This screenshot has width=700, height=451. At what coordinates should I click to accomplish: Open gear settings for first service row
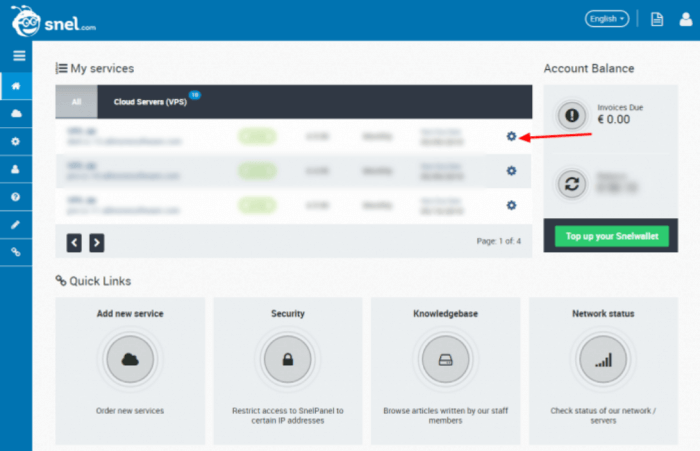(x=511, y=136)
